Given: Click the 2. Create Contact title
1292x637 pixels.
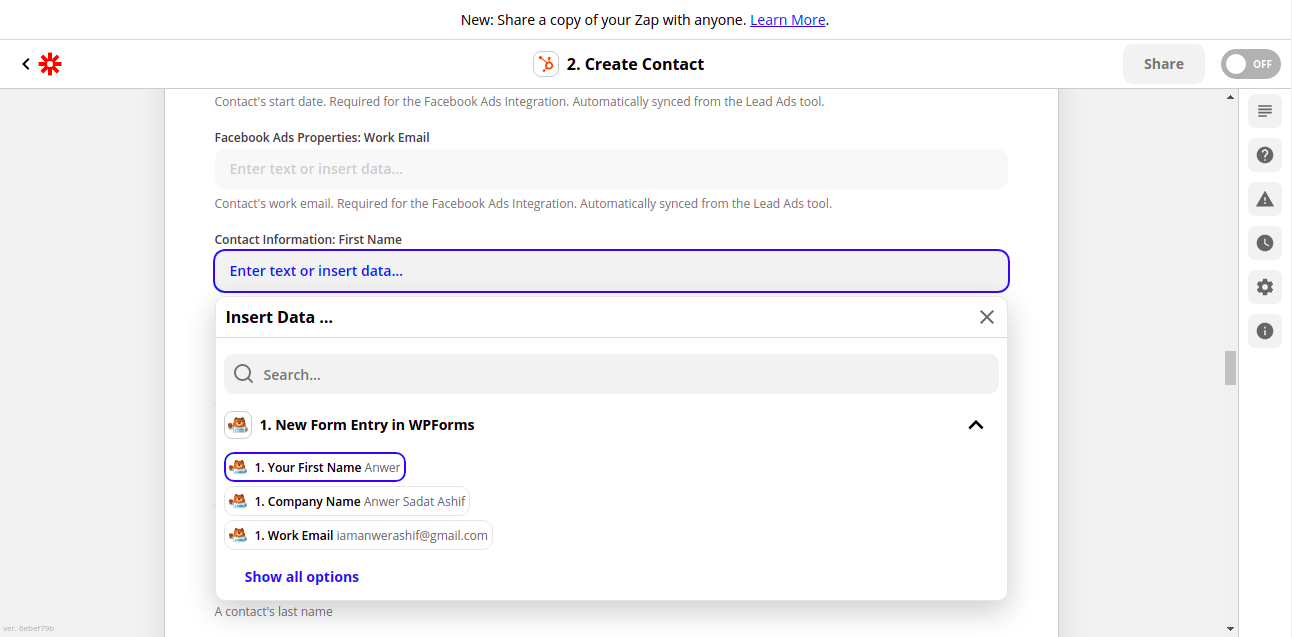Looking at the screenshot, I should click(x=635, y=64).
